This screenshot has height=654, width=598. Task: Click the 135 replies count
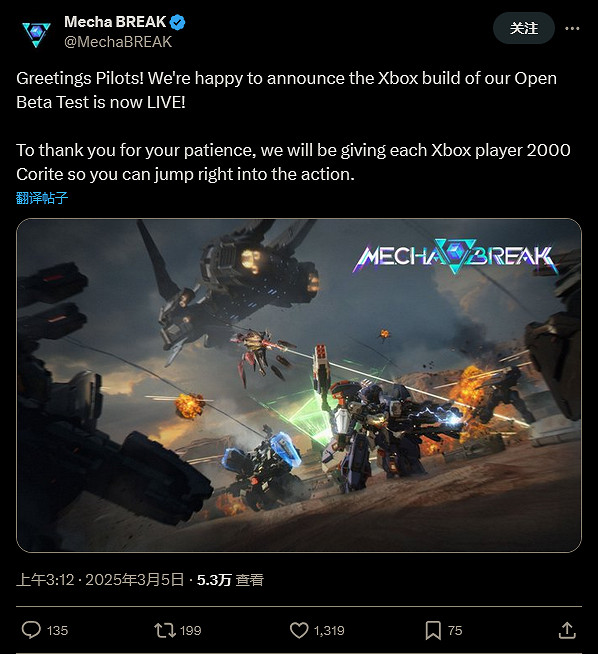point(57,630)
